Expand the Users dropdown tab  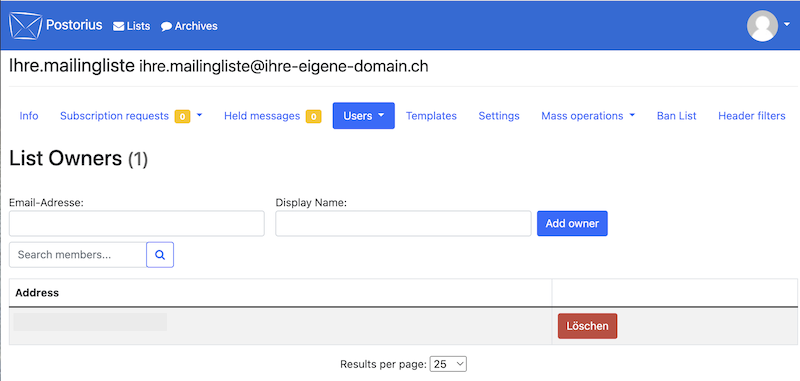click(x=364, y=116)
